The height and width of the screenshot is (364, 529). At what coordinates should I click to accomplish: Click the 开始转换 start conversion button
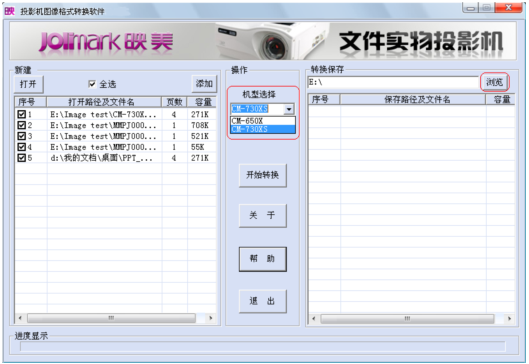[x=262, y=175]
